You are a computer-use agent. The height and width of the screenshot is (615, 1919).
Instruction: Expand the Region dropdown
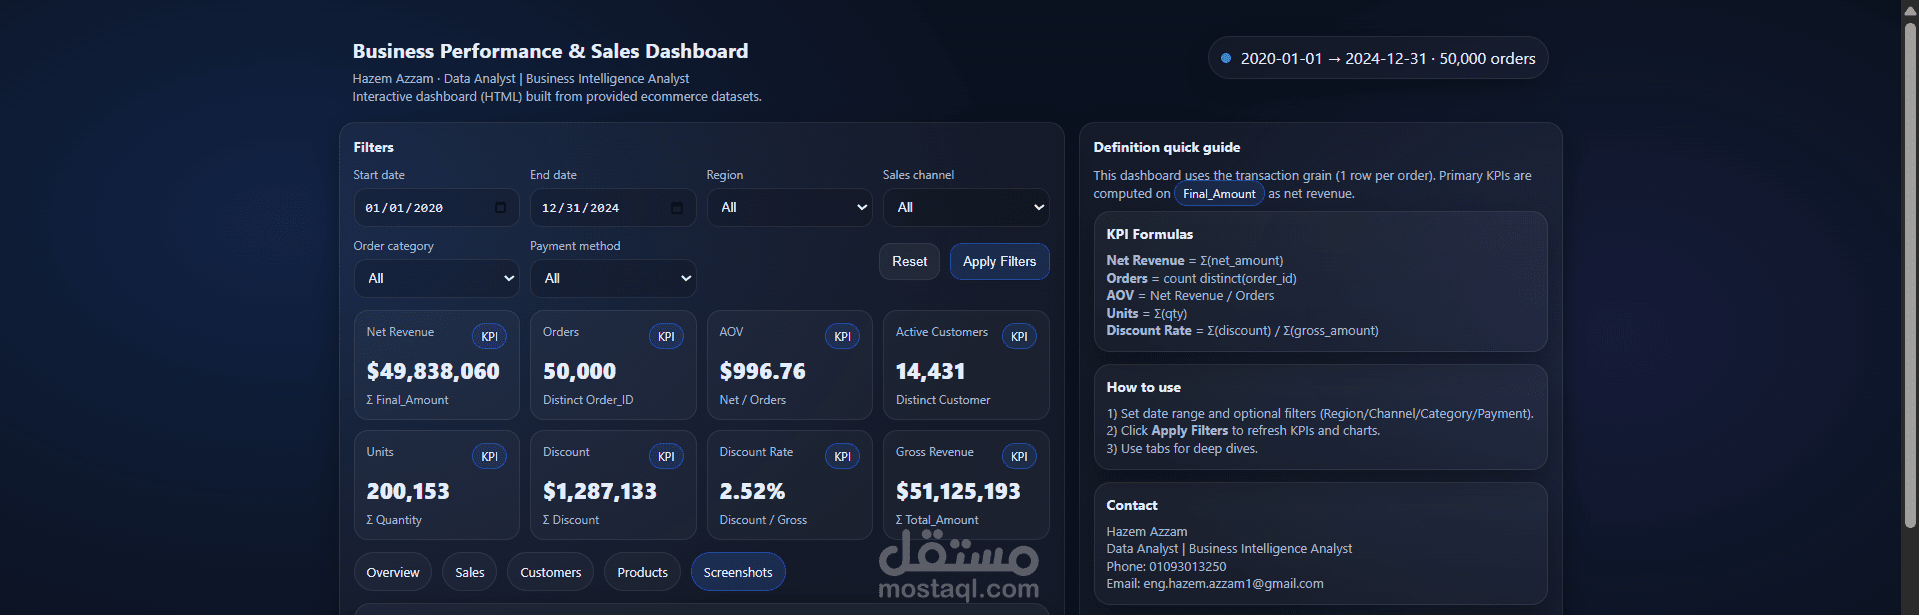tap(789, 208)
